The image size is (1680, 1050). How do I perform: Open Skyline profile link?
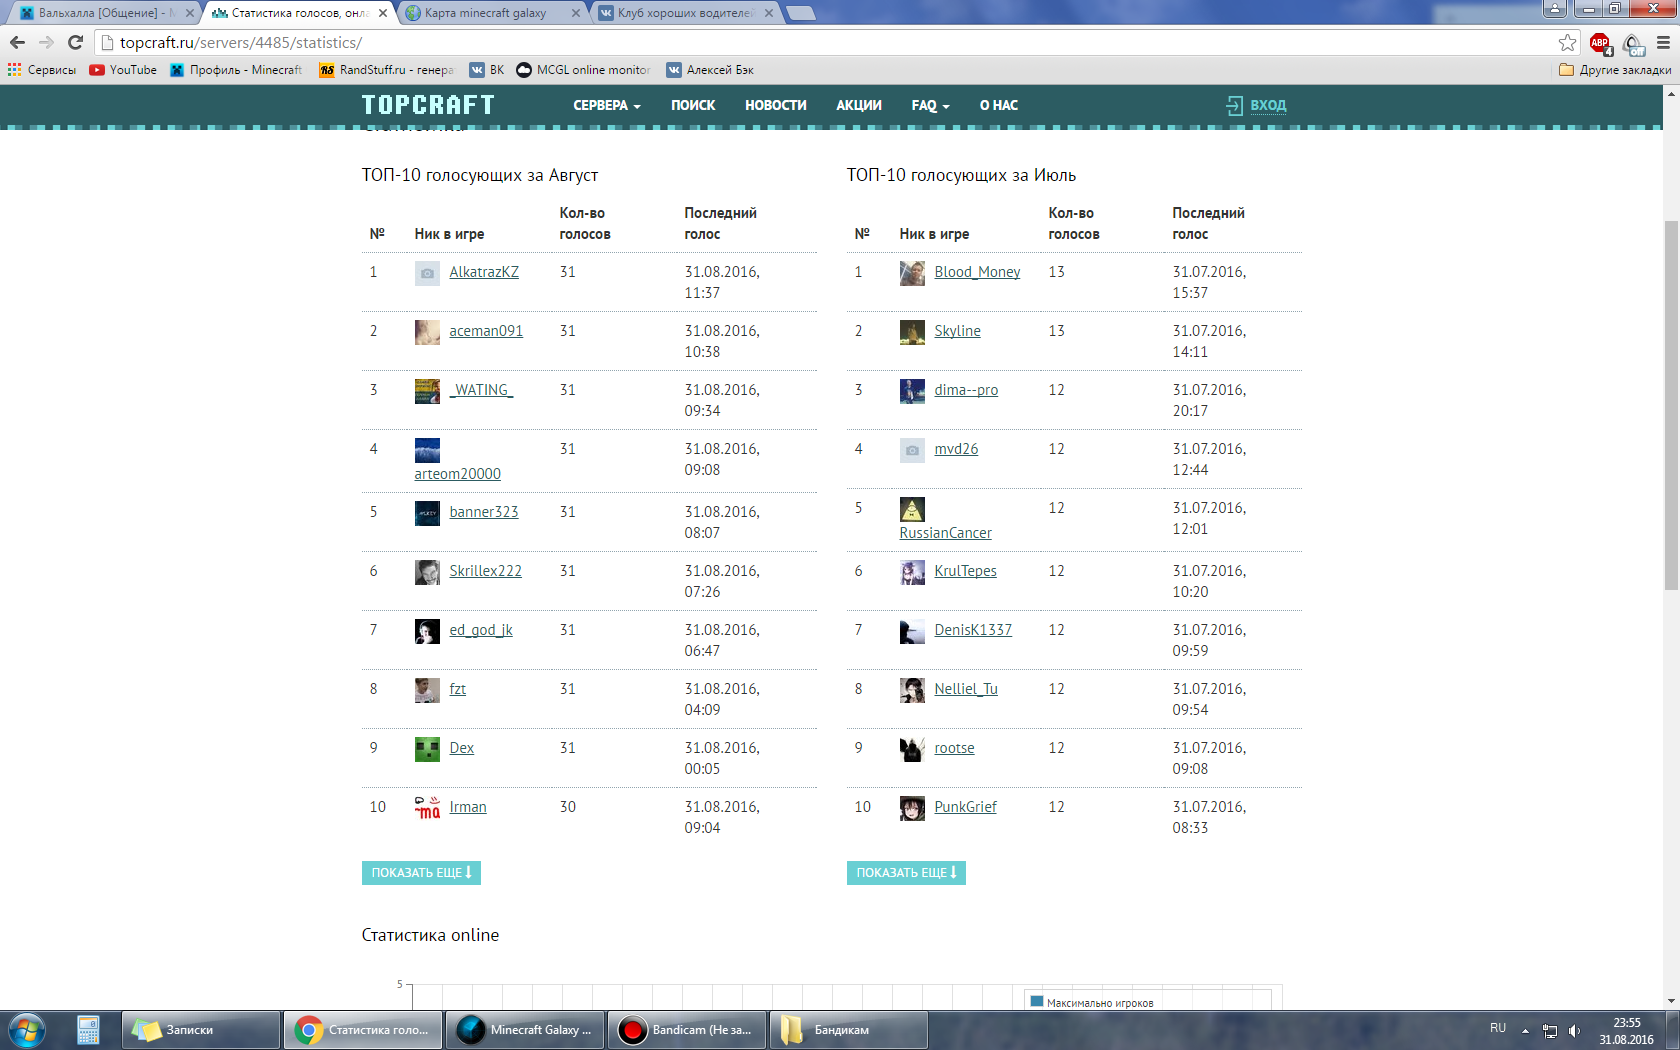point(957,331)
